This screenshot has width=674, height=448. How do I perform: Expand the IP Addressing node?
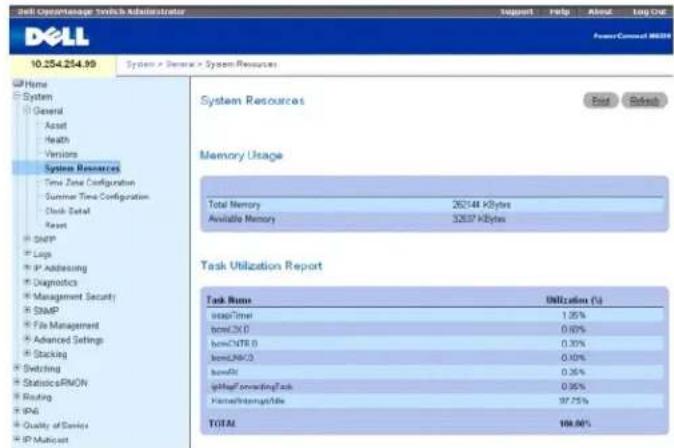(28, 268)
